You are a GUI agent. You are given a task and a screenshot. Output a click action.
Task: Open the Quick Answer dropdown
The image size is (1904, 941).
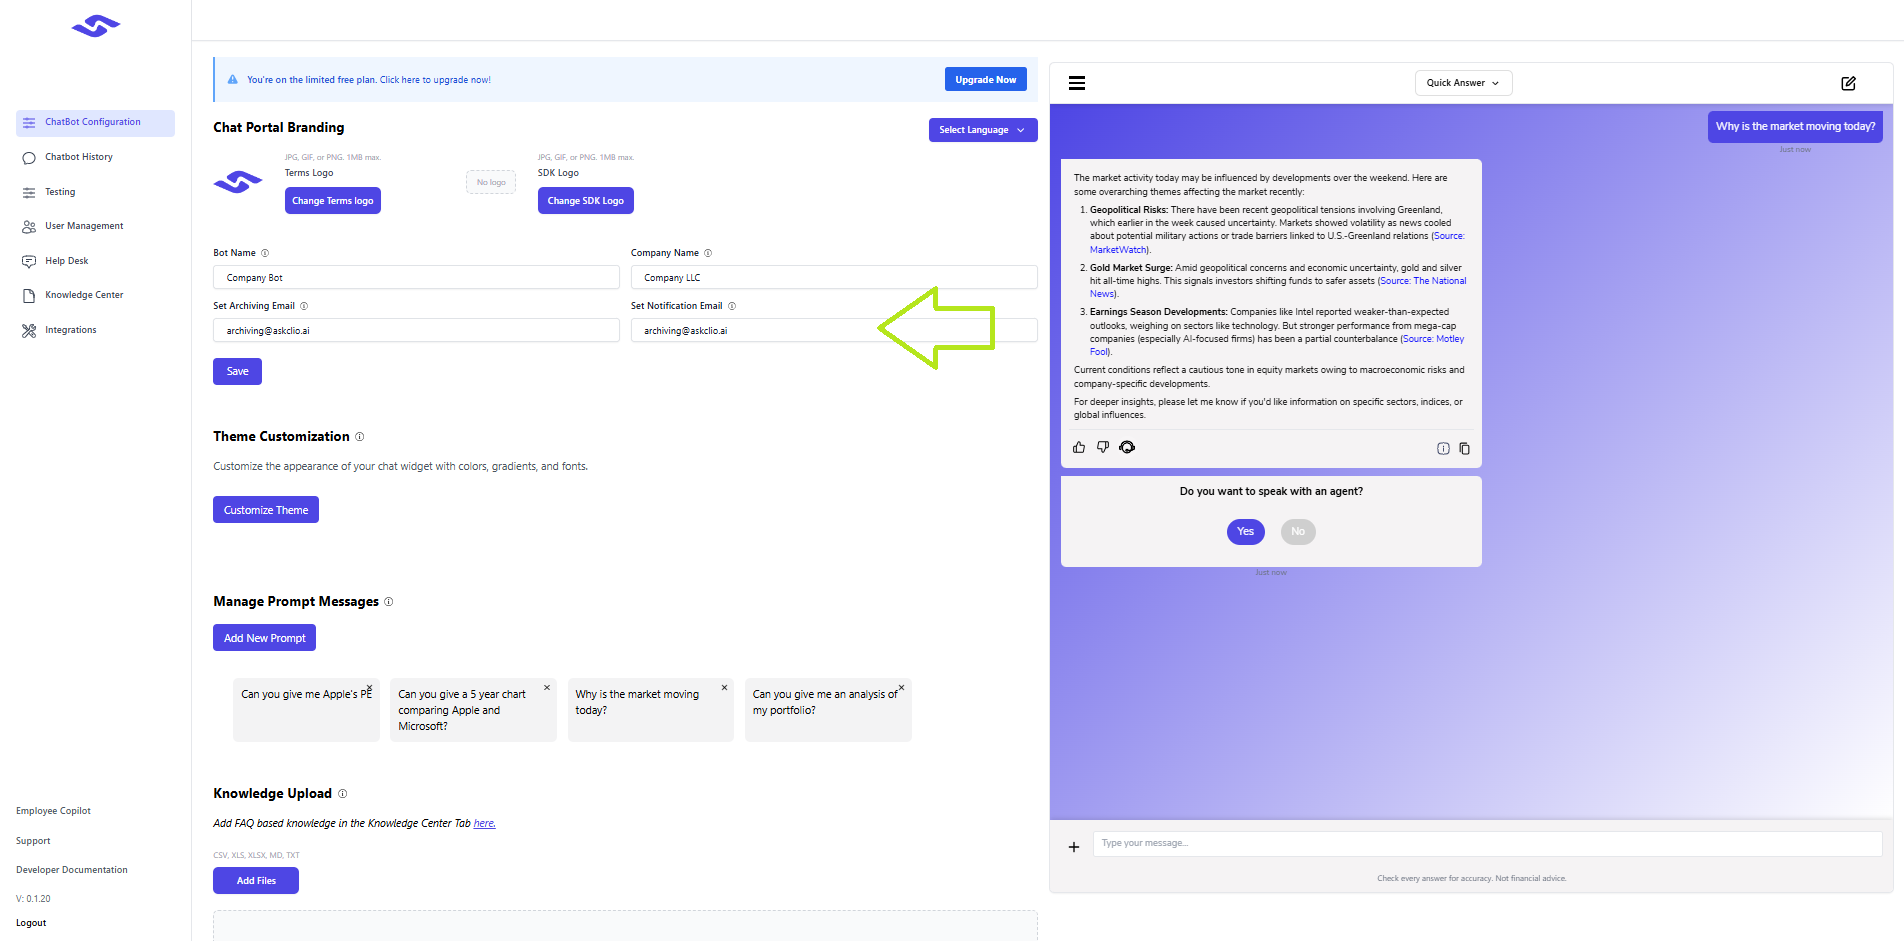tap(1462, 83)
